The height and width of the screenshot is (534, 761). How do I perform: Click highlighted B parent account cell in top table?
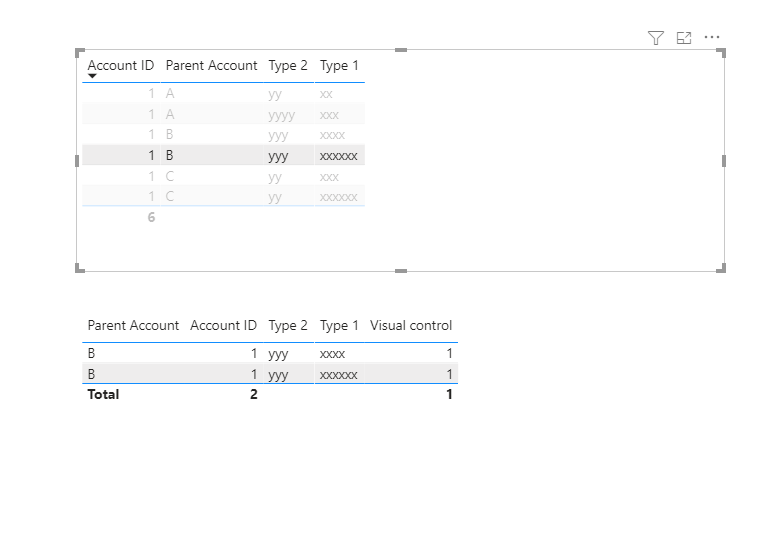click(169, 155)
